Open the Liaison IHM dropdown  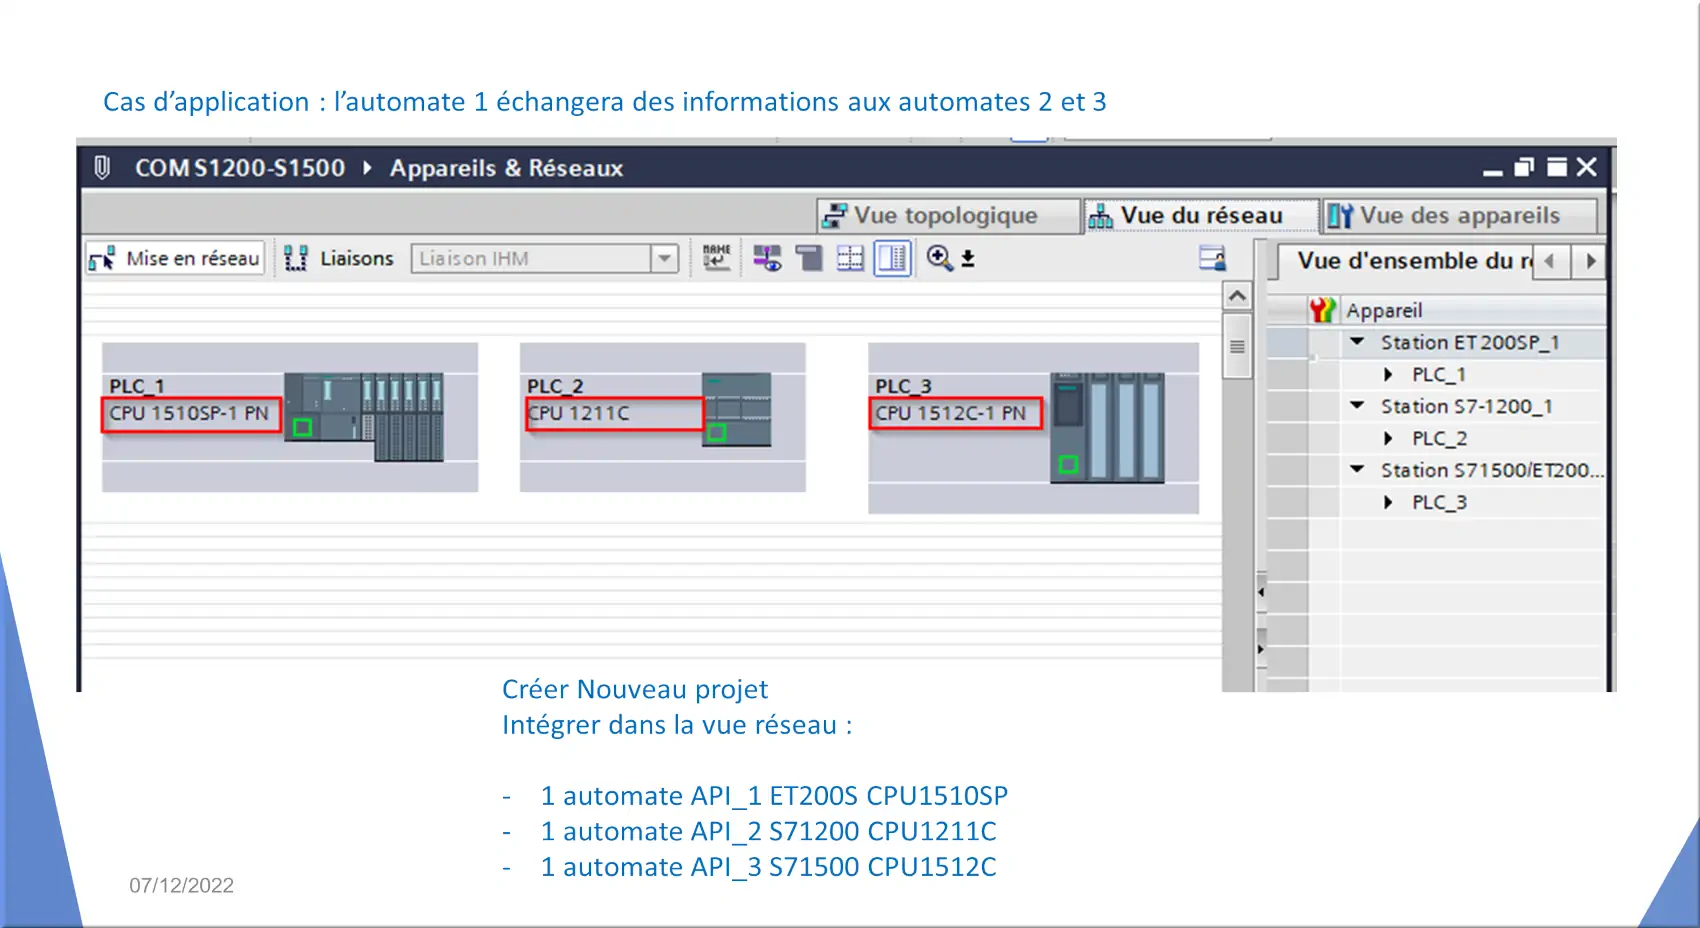point(664,258)
